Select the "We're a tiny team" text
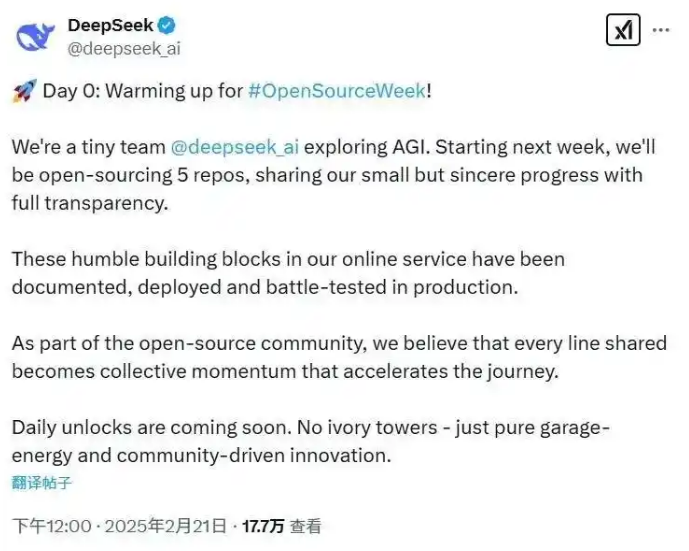 pos(89,147)
